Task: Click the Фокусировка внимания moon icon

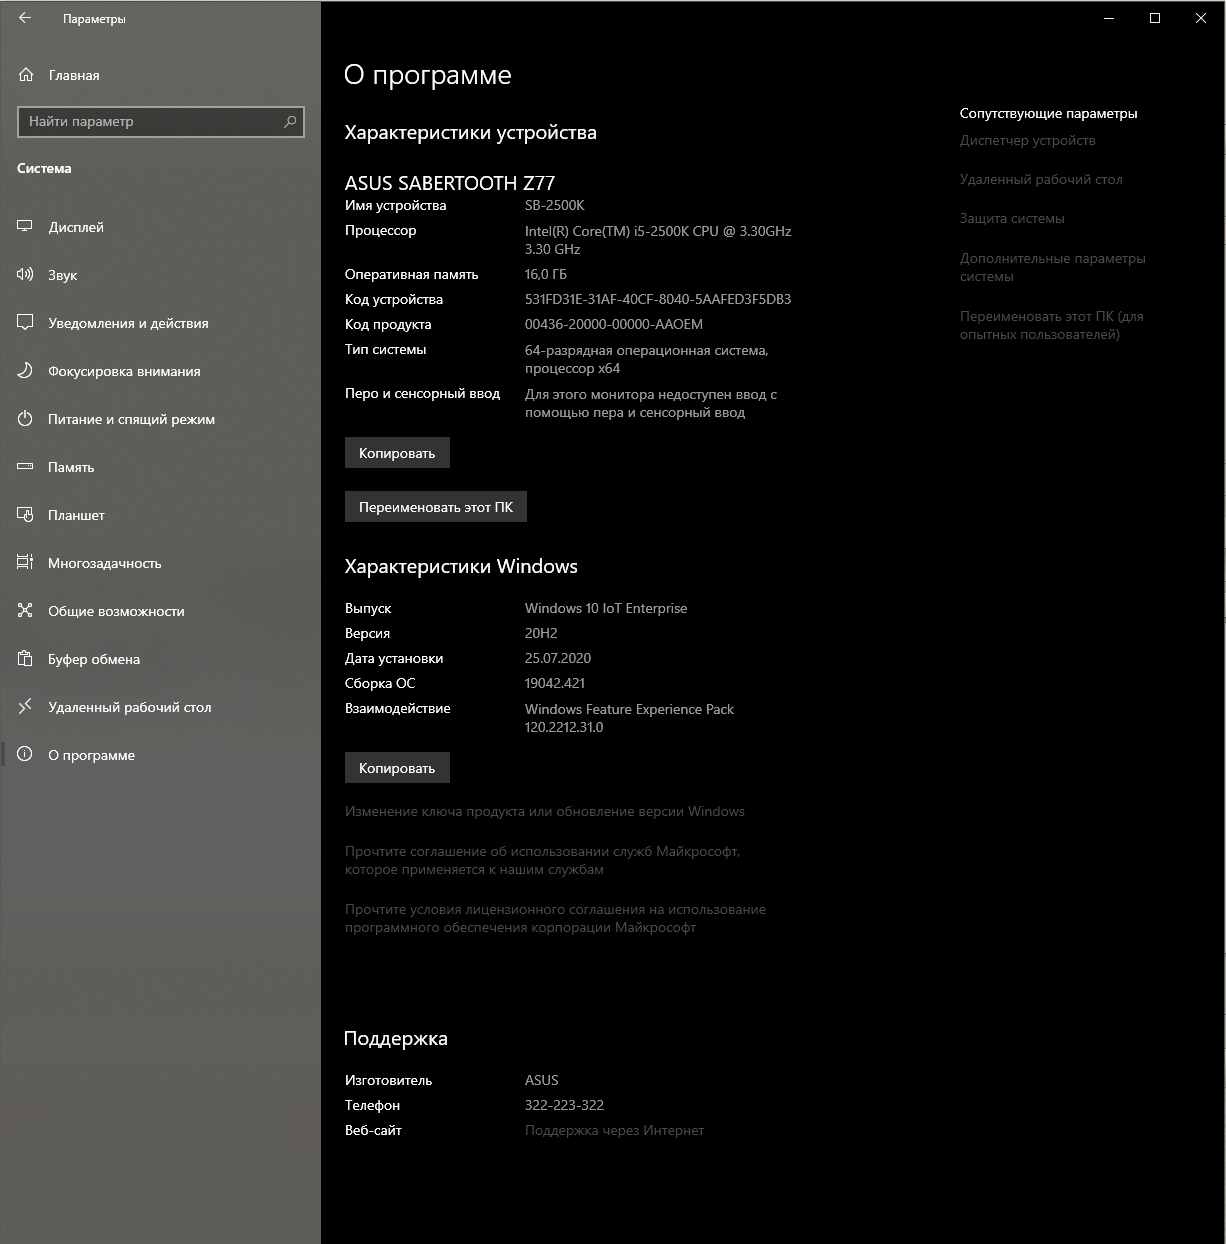Action: click(x=26, y=371)
